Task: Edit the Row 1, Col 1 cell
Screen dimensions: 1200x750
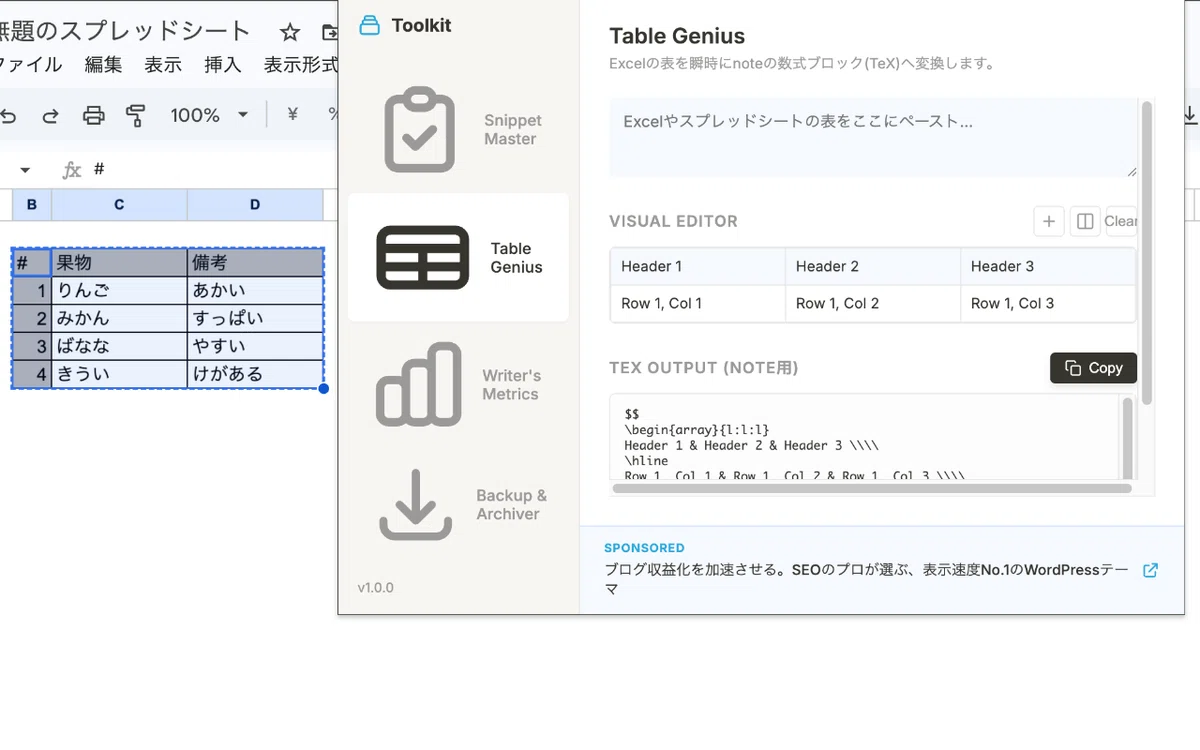Action: 698,303
